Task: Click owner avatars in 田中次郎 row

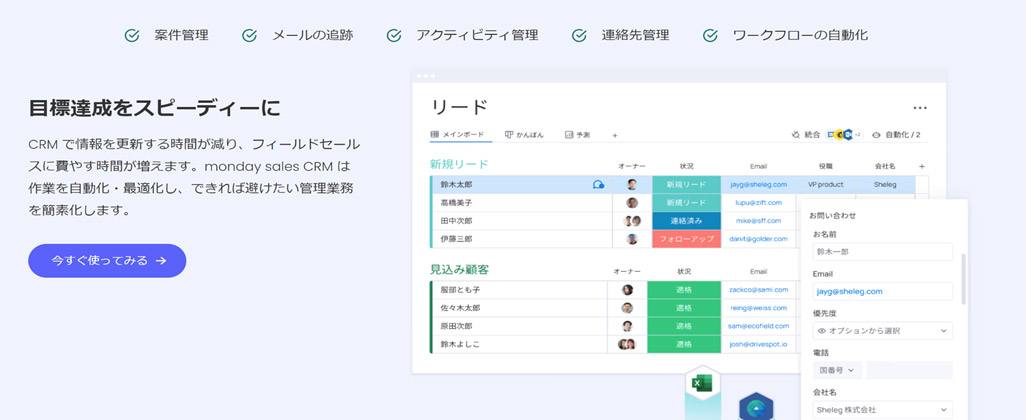Action: (631, 221)
